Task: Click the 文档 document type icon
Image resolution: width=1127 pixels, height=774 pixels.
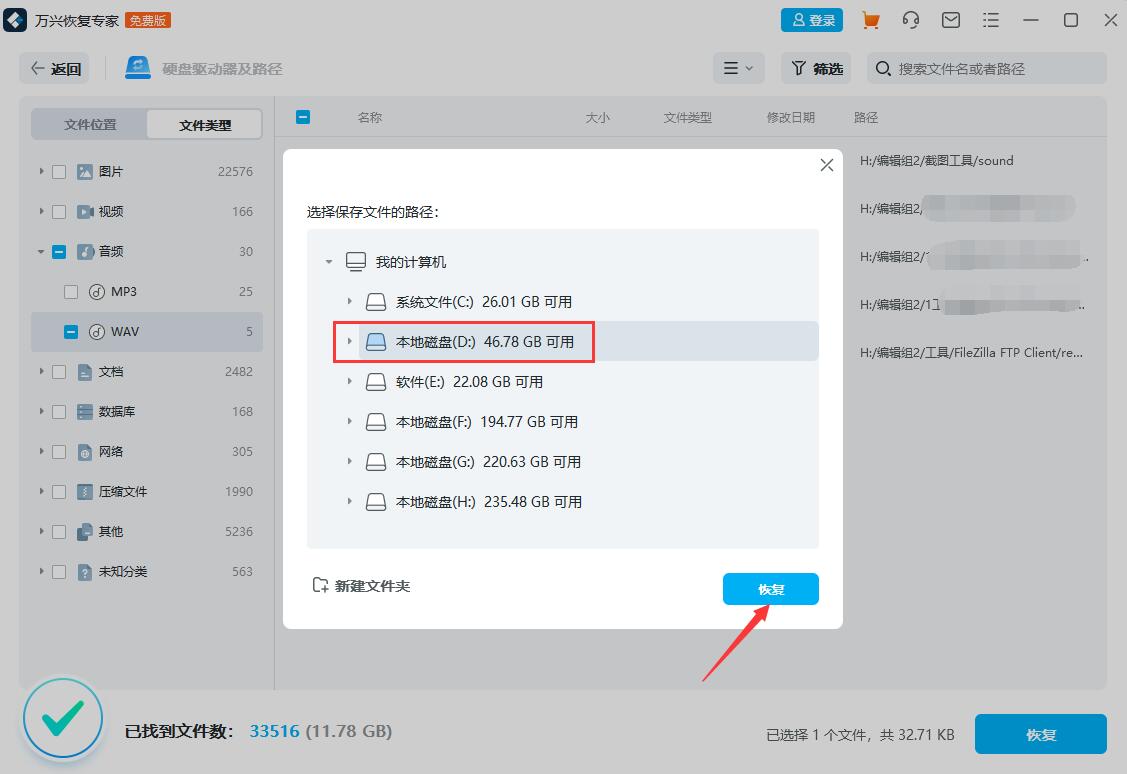Action: pyautogui.click(x=85, y=372)
